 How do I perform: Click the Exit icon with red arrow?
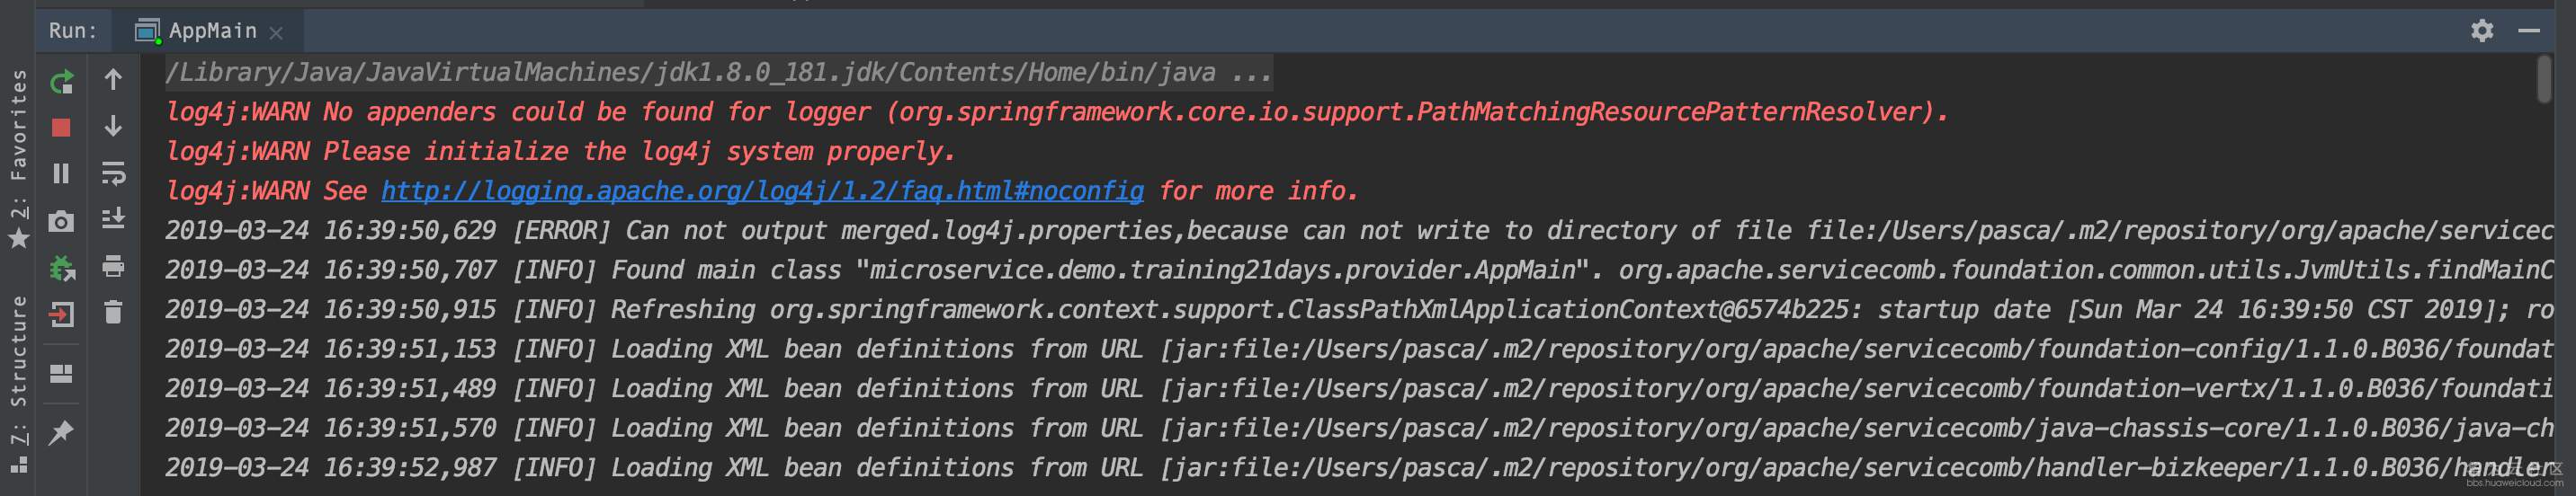(62, 315)
